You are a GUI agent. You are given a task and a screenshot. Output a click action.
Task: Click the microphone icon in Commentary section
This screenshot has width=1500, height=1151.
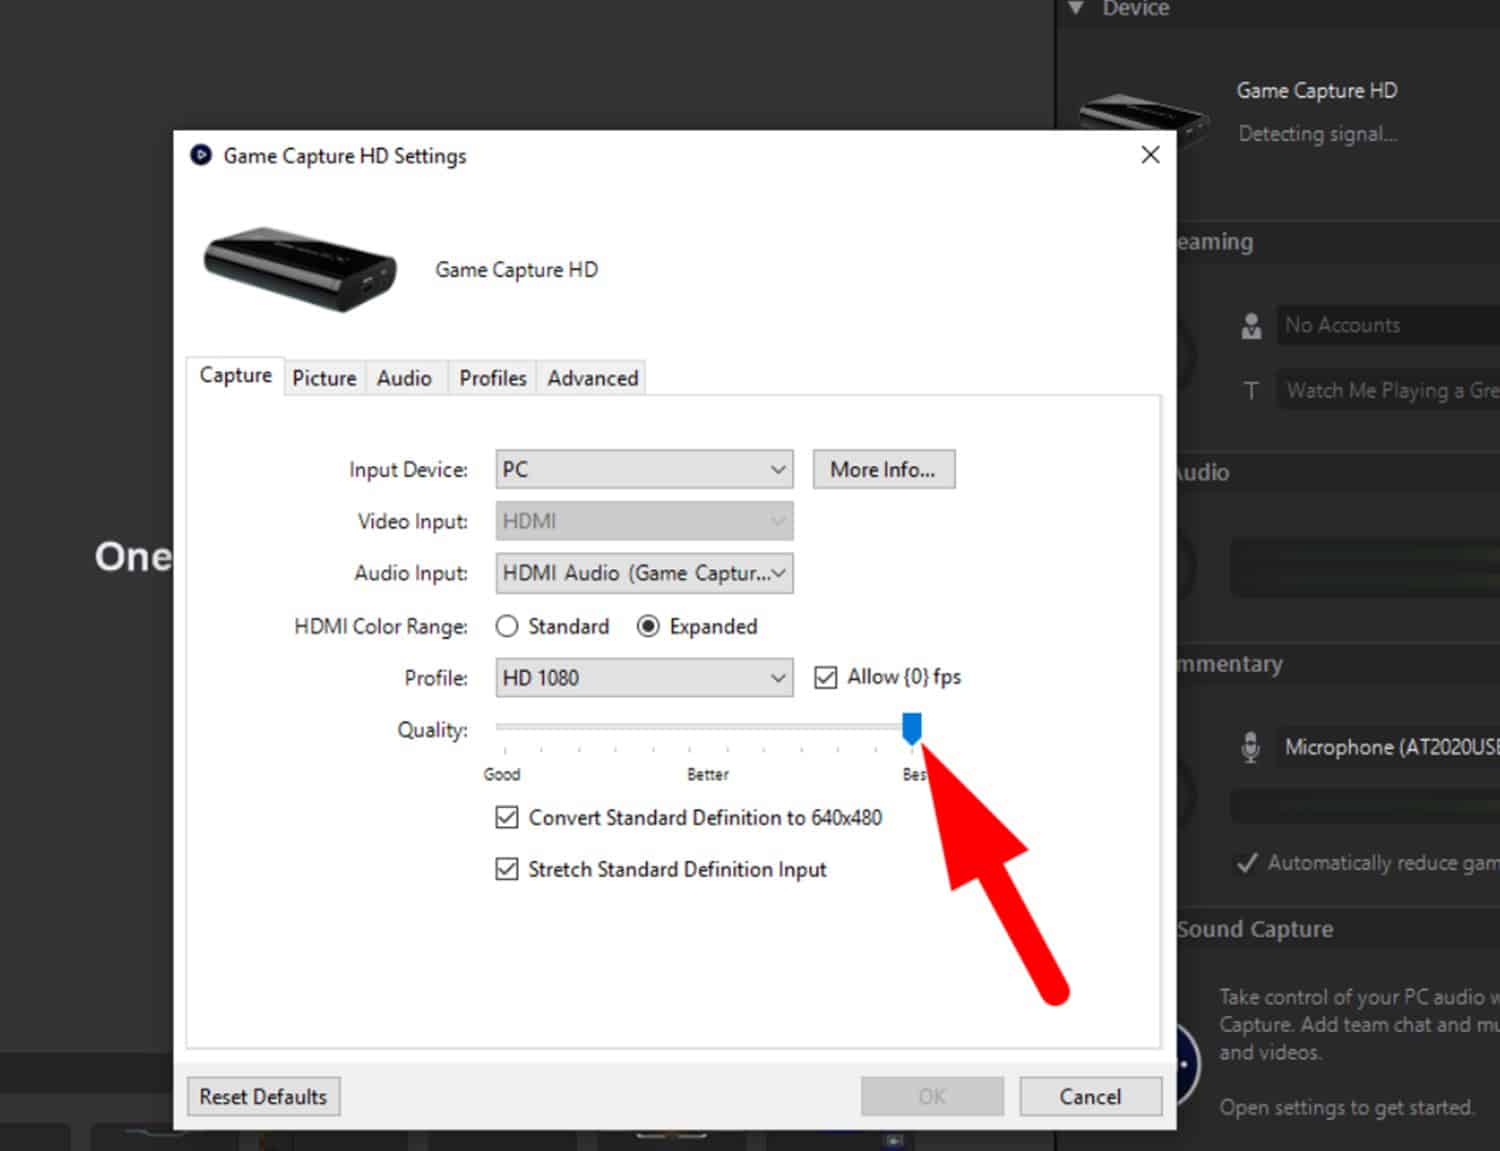(1250, 747)
